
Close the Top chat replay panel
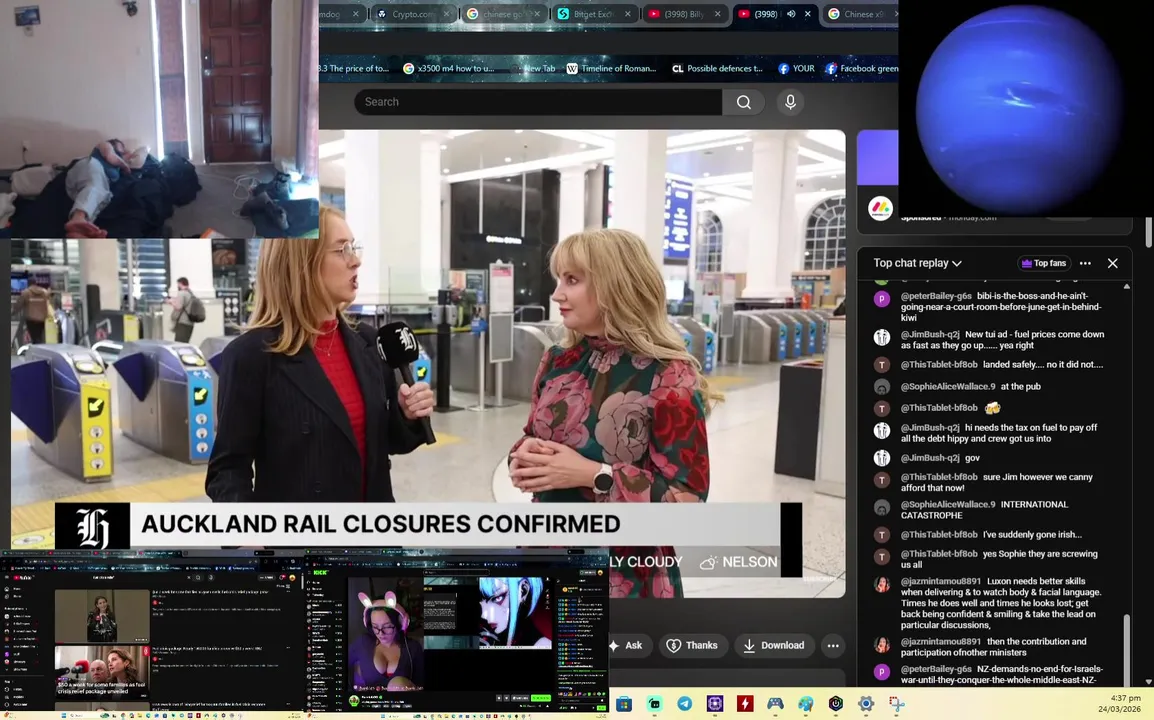[x=1113, y=263]
